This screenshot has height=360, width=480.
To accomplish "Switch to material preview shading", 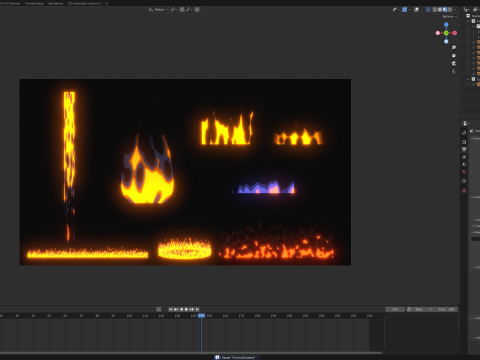I will [445, 10].
